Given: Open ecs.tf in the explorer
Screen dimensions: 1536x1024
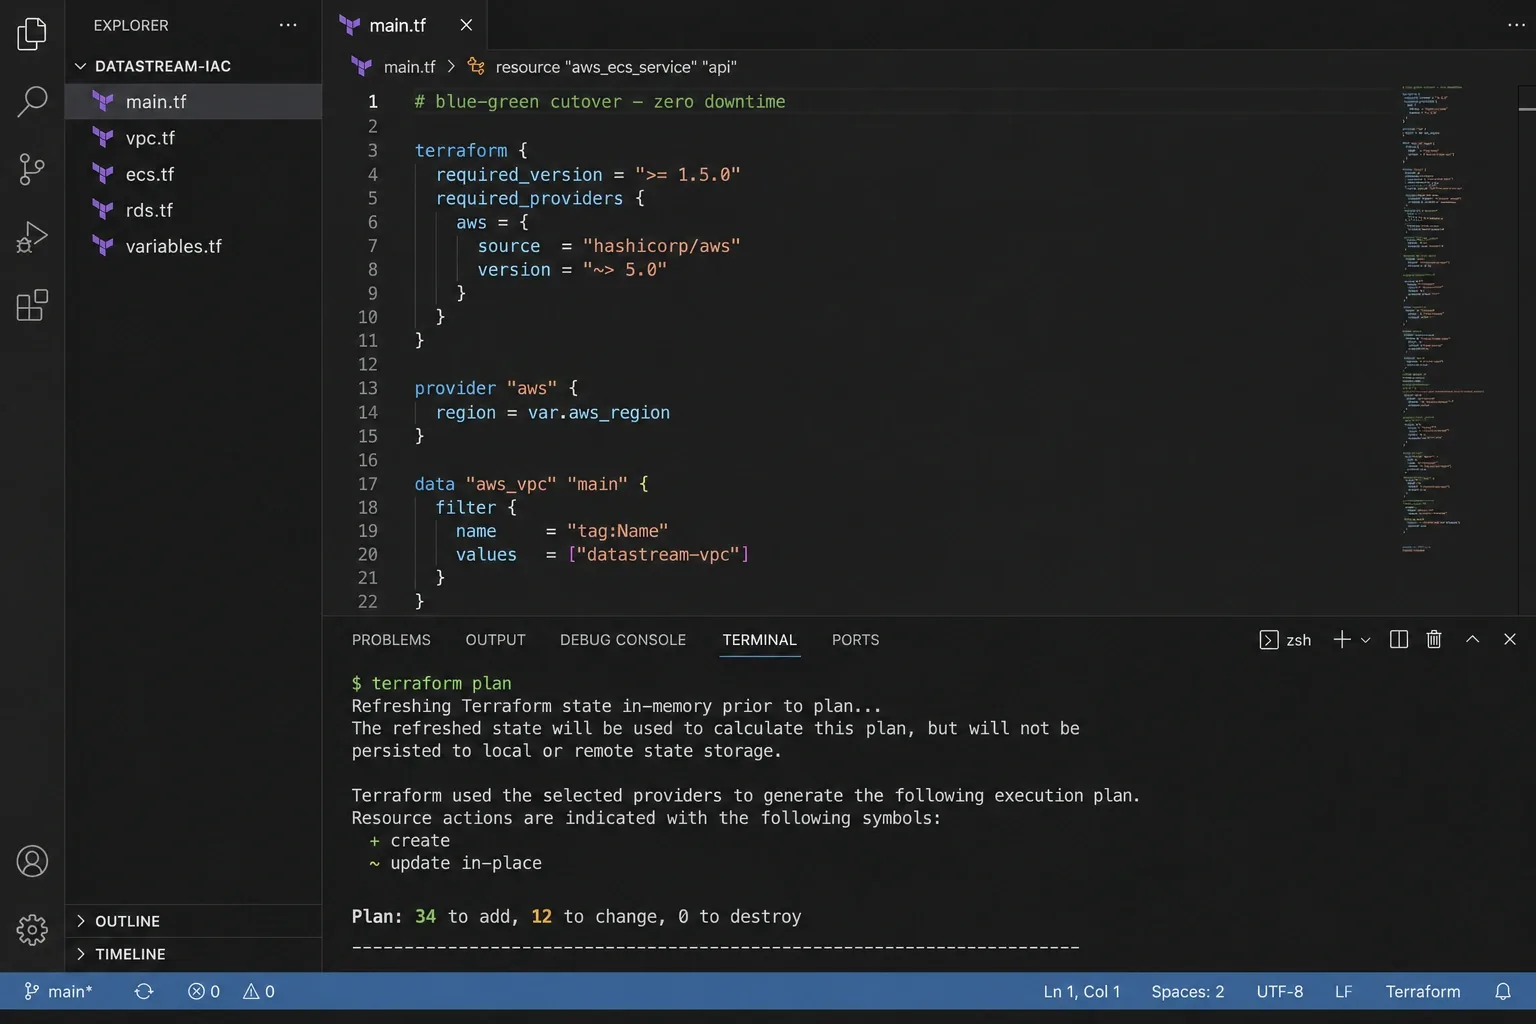Looking at the screenshot, I should (194, 174).
